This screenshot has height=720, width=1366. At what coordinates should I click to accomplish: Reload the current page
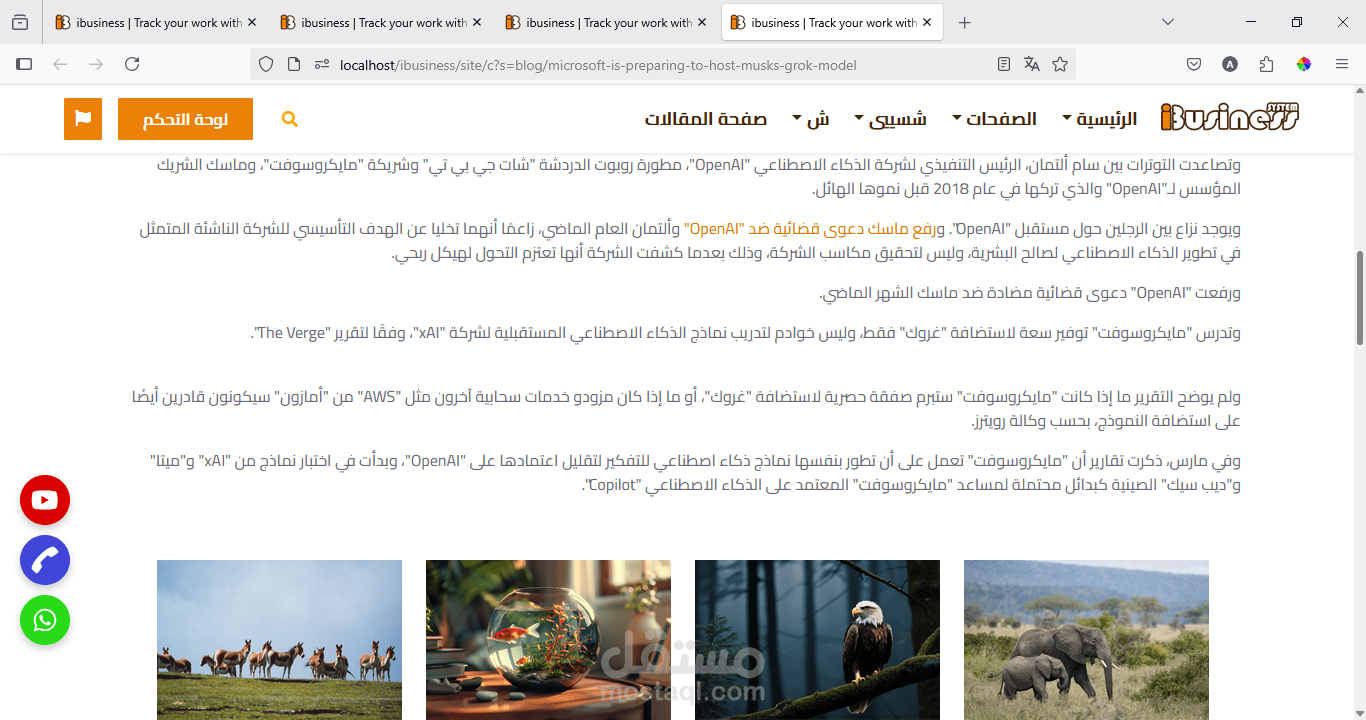pyautogui.click(x=132, y=64)
